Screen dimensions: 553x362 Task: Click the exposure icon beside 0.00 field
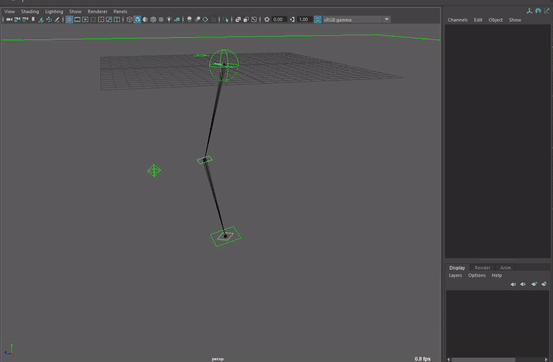coord(267,19)
